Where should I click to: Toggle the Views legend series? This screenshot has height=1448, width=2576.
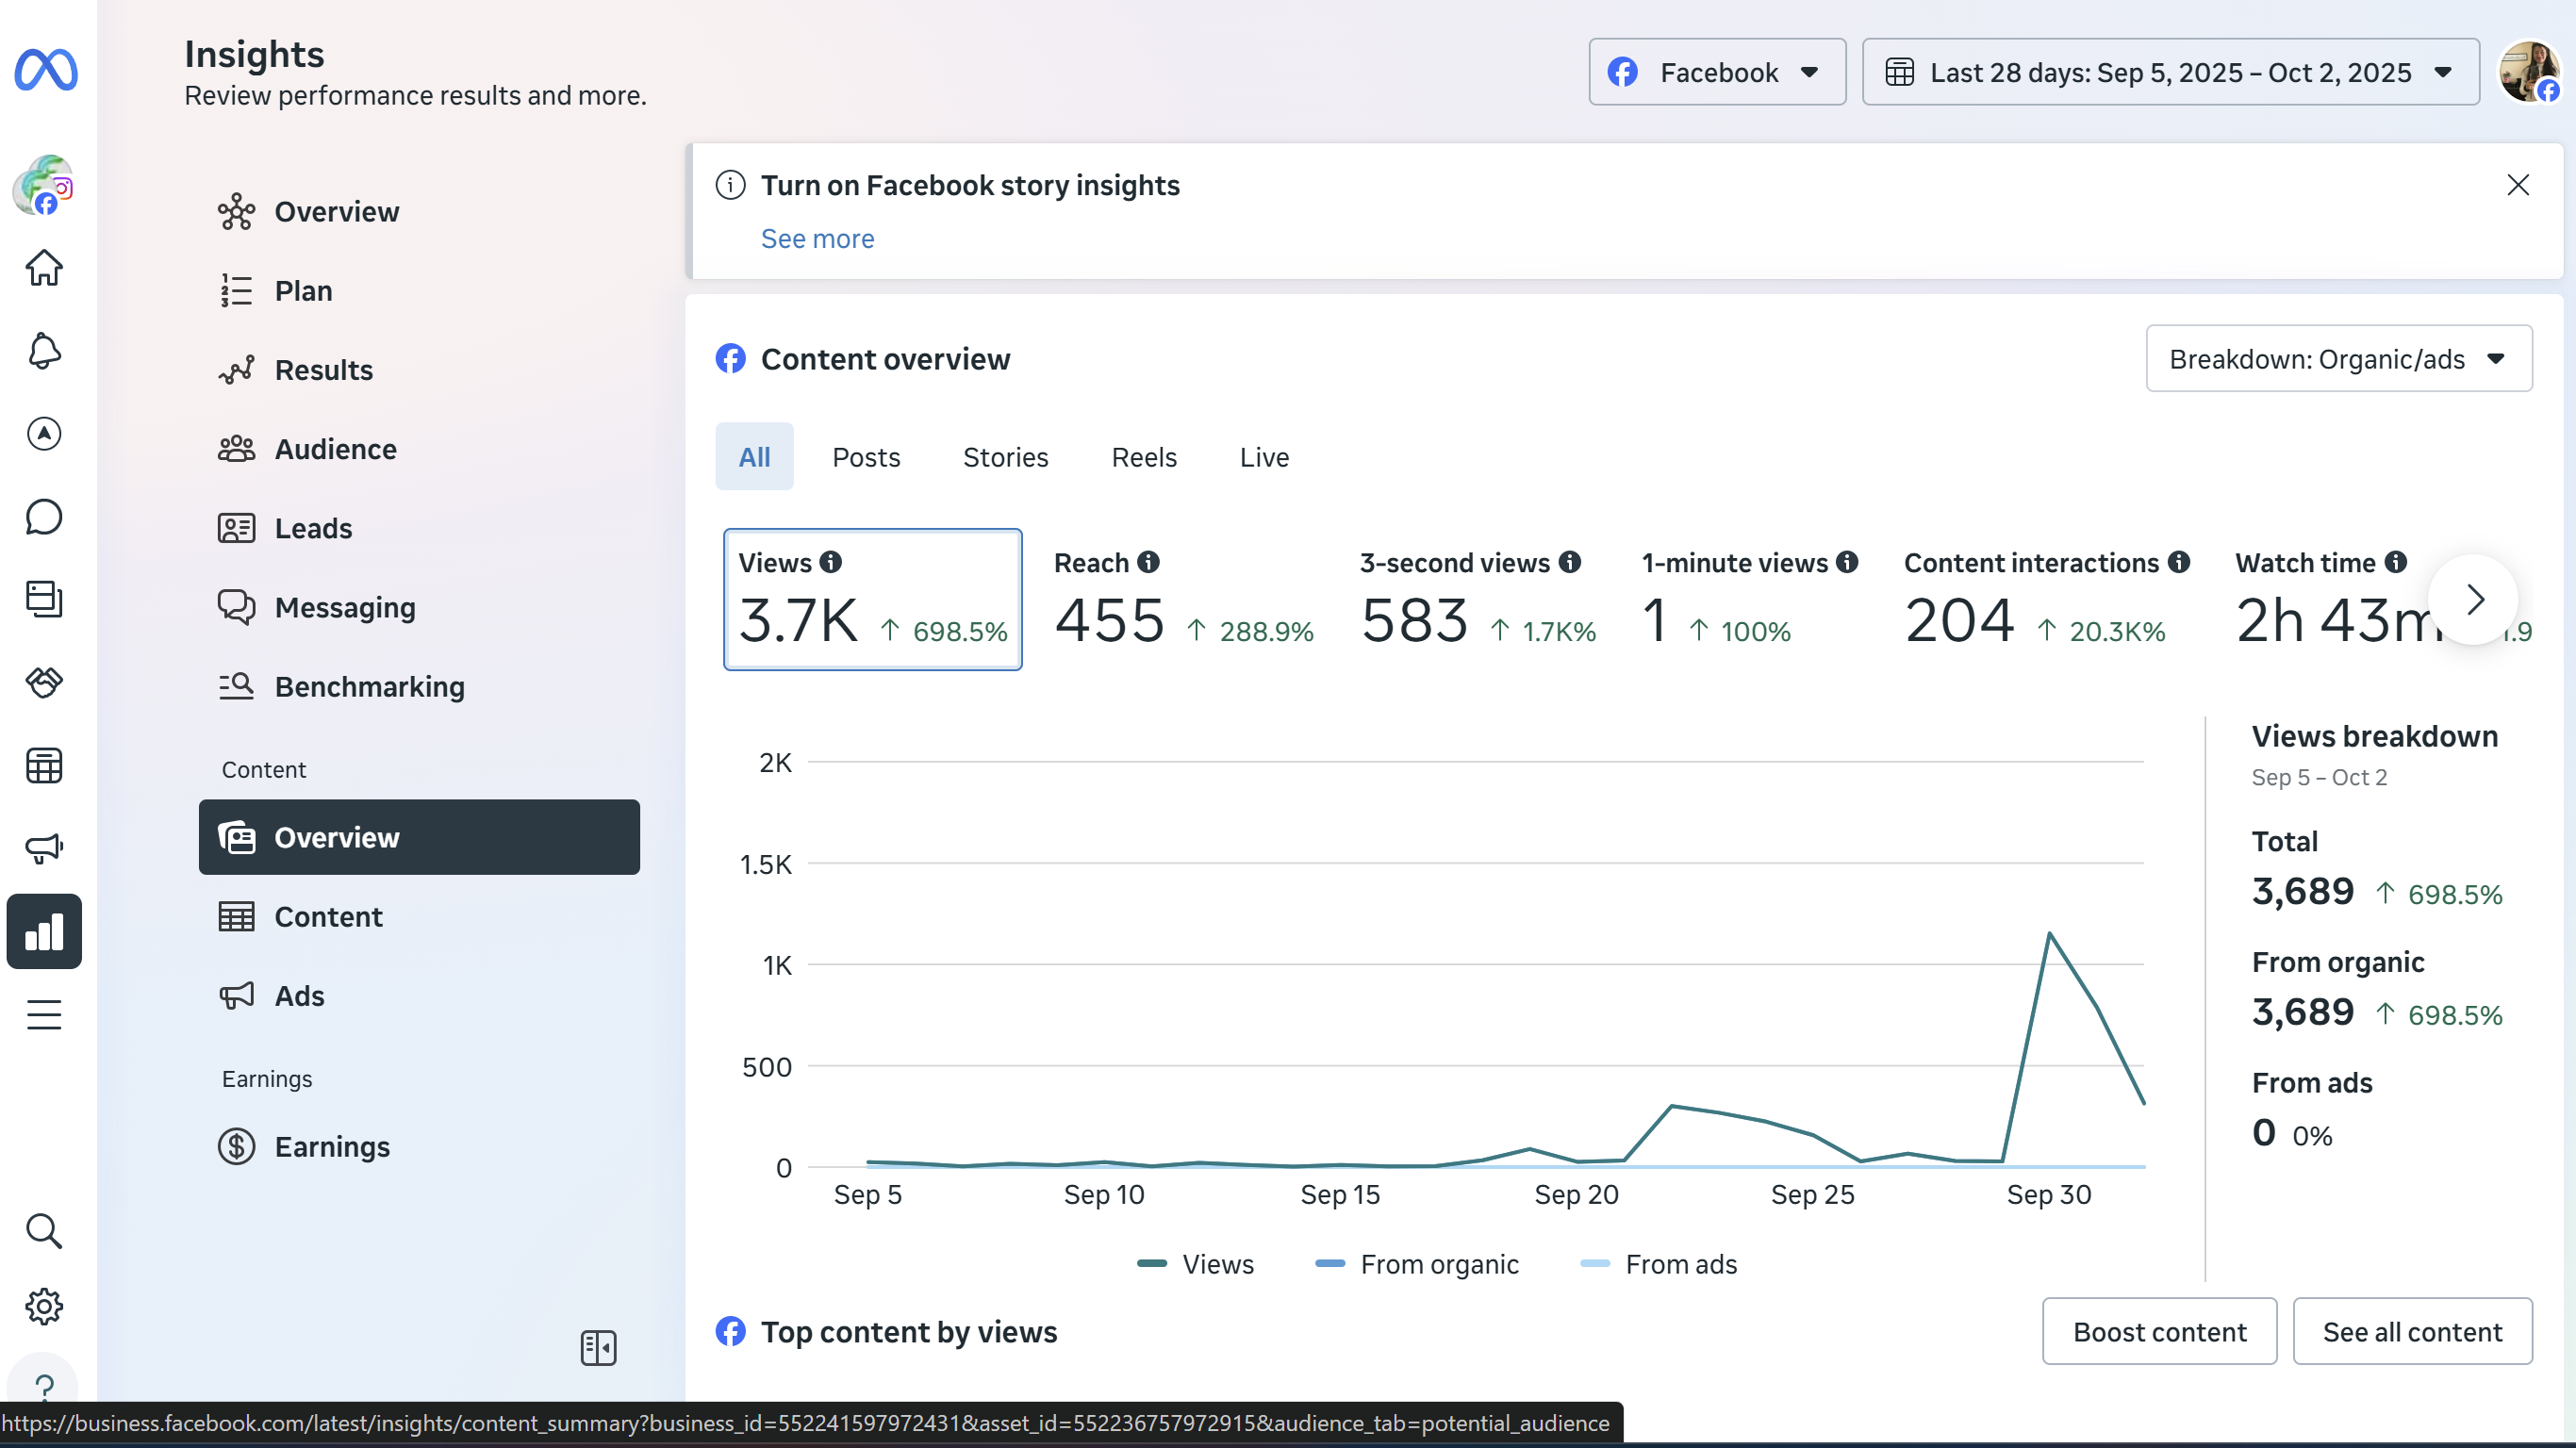(x=1196, y=1264)
